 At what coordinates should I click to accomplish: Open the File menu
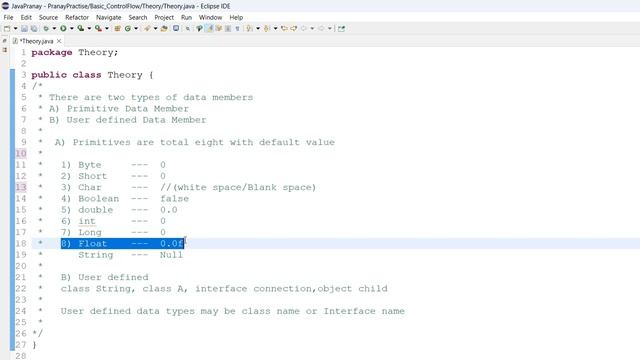(8, 18)
